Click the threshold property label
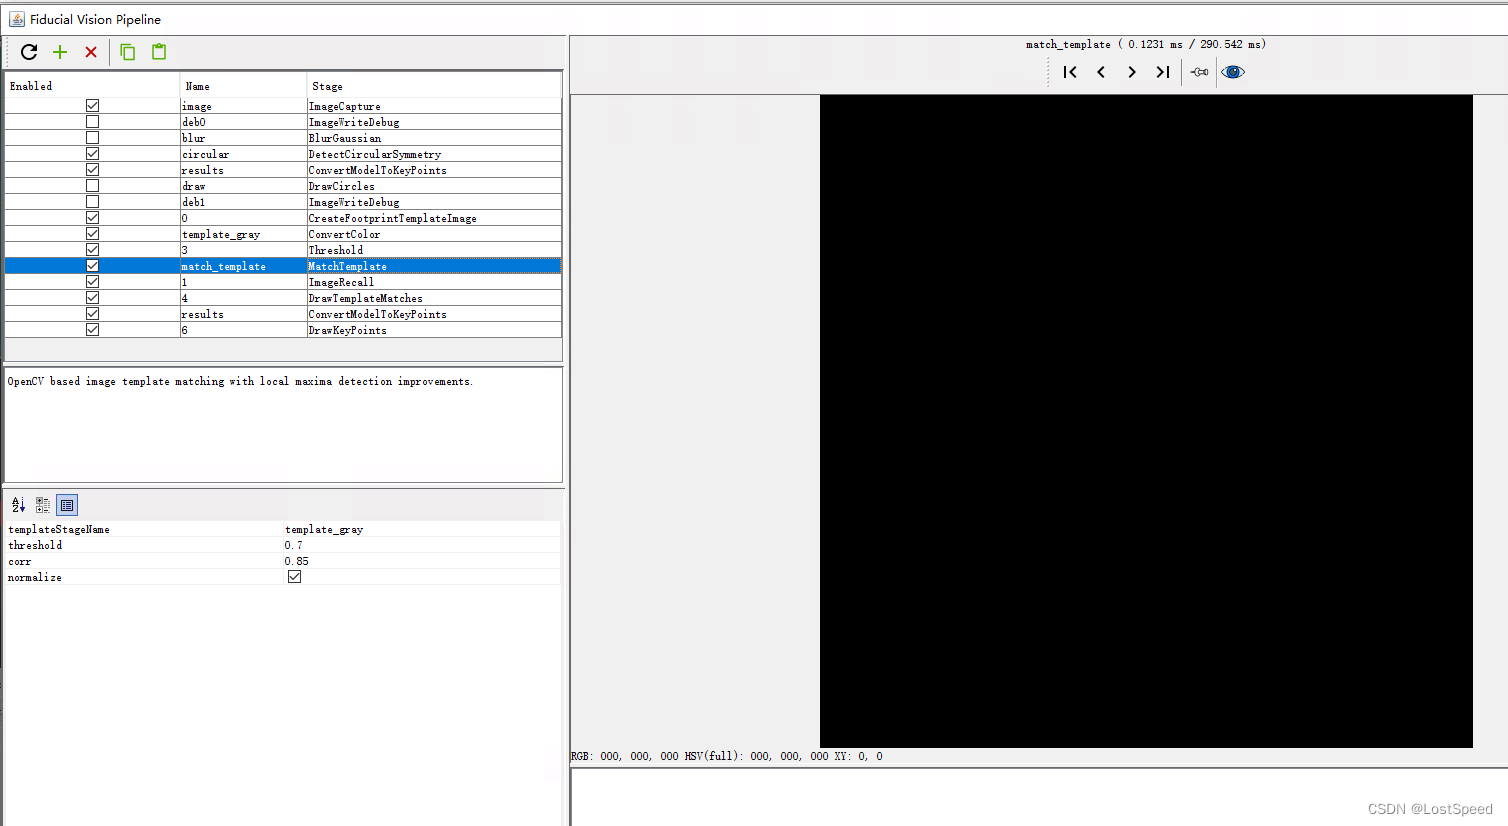Screen dimensions: 1508x826 (x=35, y=545)
